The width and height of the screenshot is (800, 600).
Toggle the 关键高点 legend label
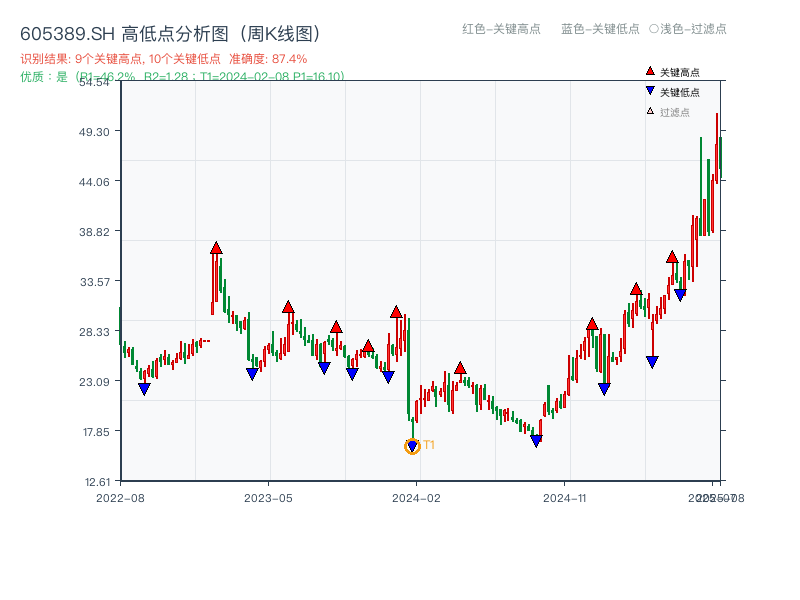[680, 72]
